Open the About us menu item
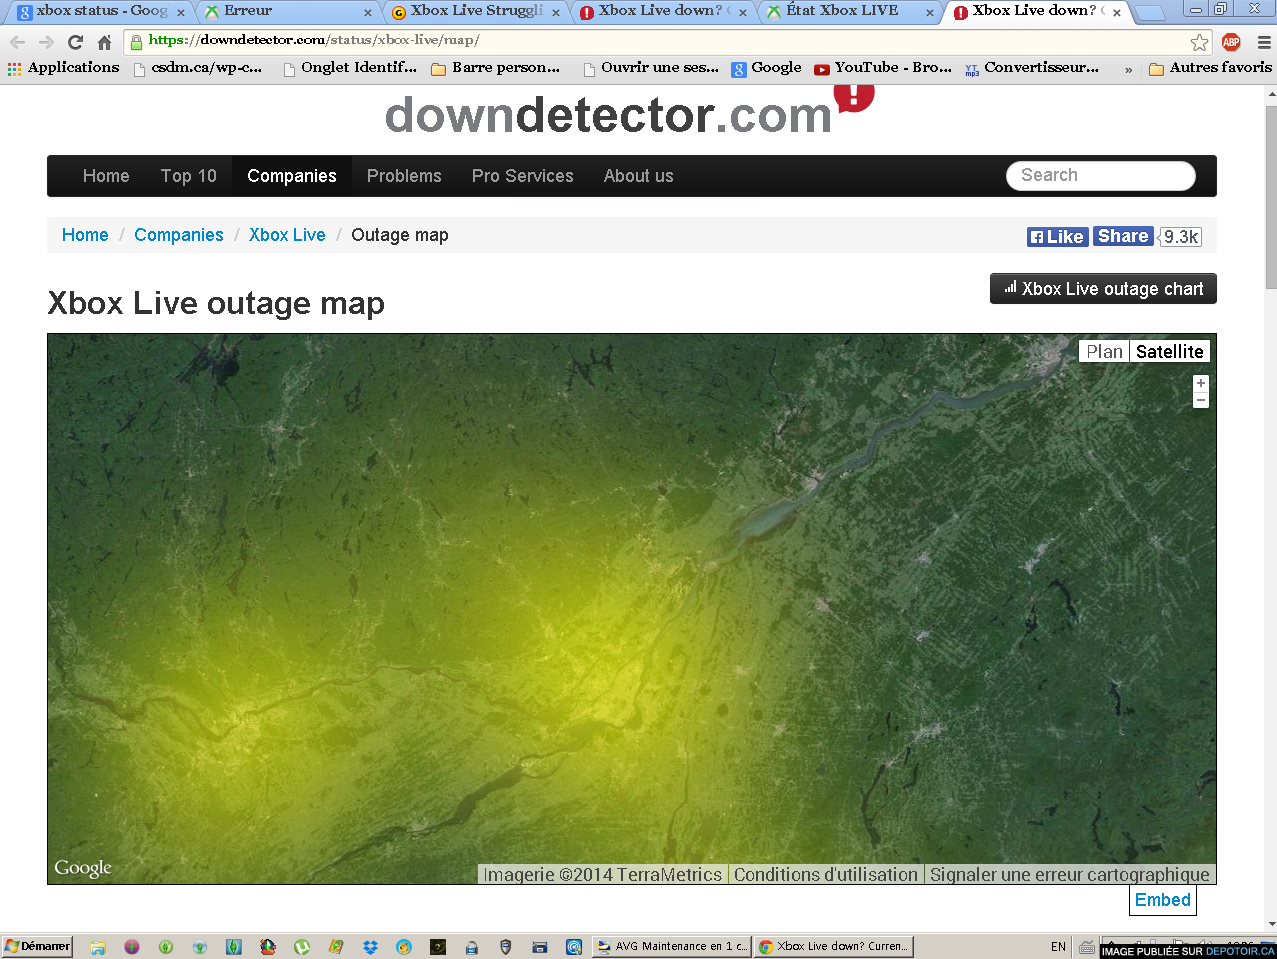1277x959 pixels. [x=638, y=176]
